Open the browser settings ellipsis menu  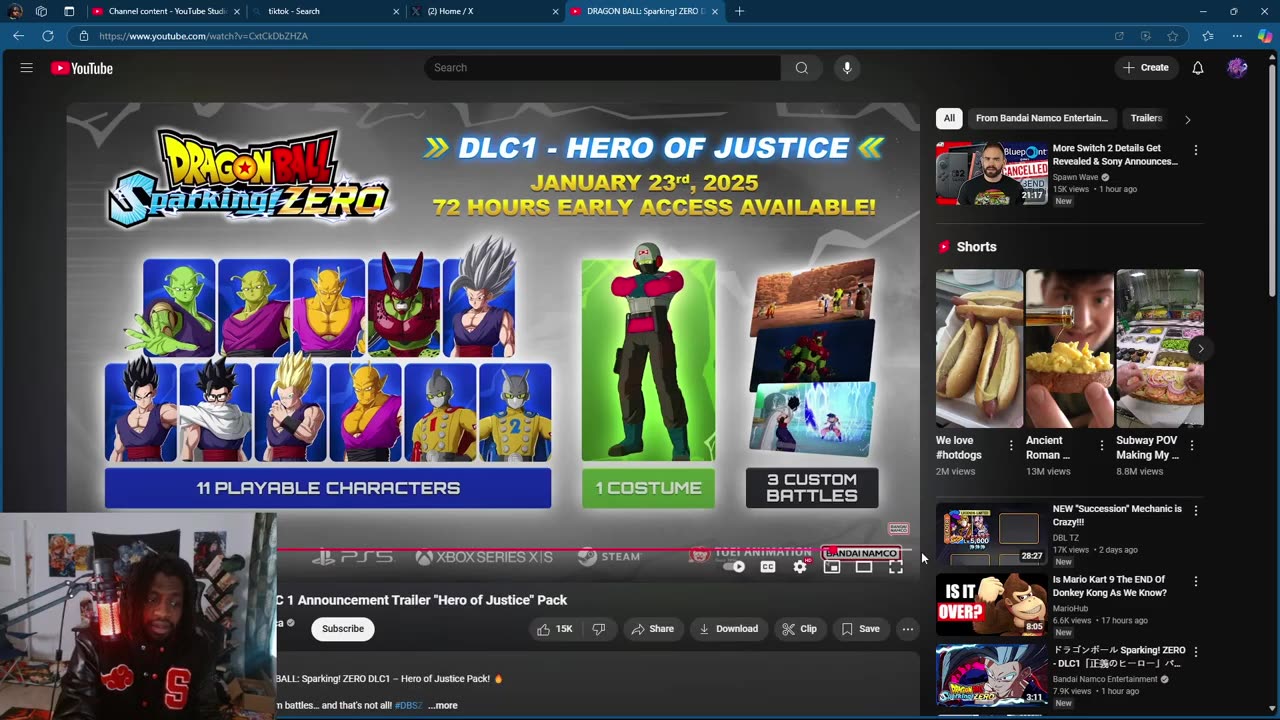(1237, 36)
